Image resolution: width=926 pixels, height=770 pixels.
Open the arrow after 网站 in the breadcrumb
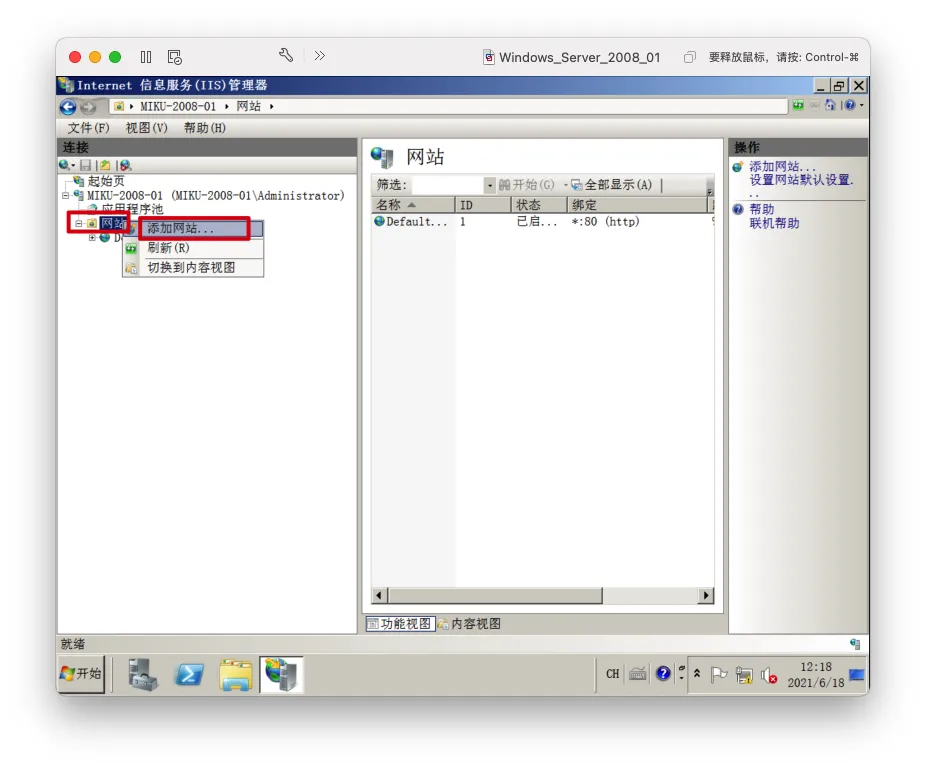(272, 106)
